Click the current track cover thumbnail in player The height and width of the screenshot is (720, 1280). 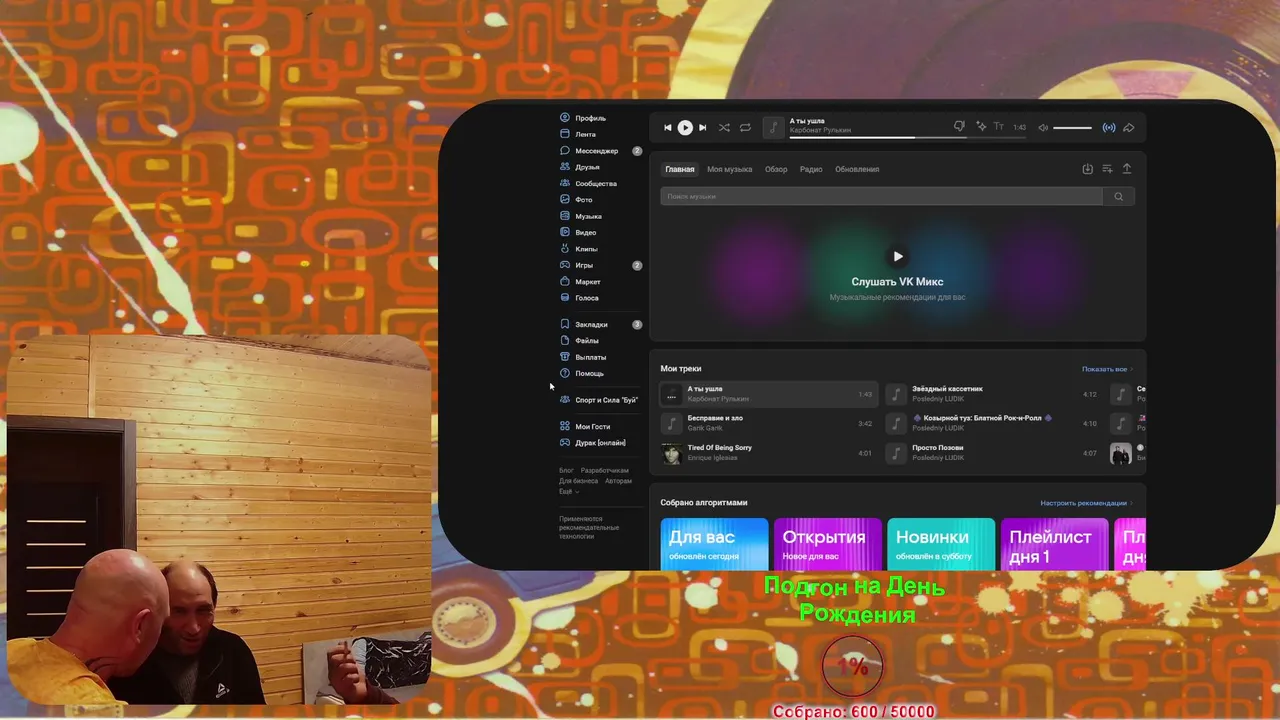pos(774,127)
